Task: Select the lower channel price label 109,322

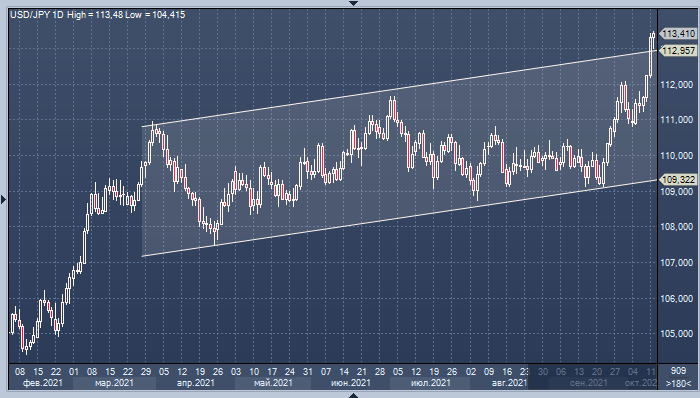Action: (678, 179)
